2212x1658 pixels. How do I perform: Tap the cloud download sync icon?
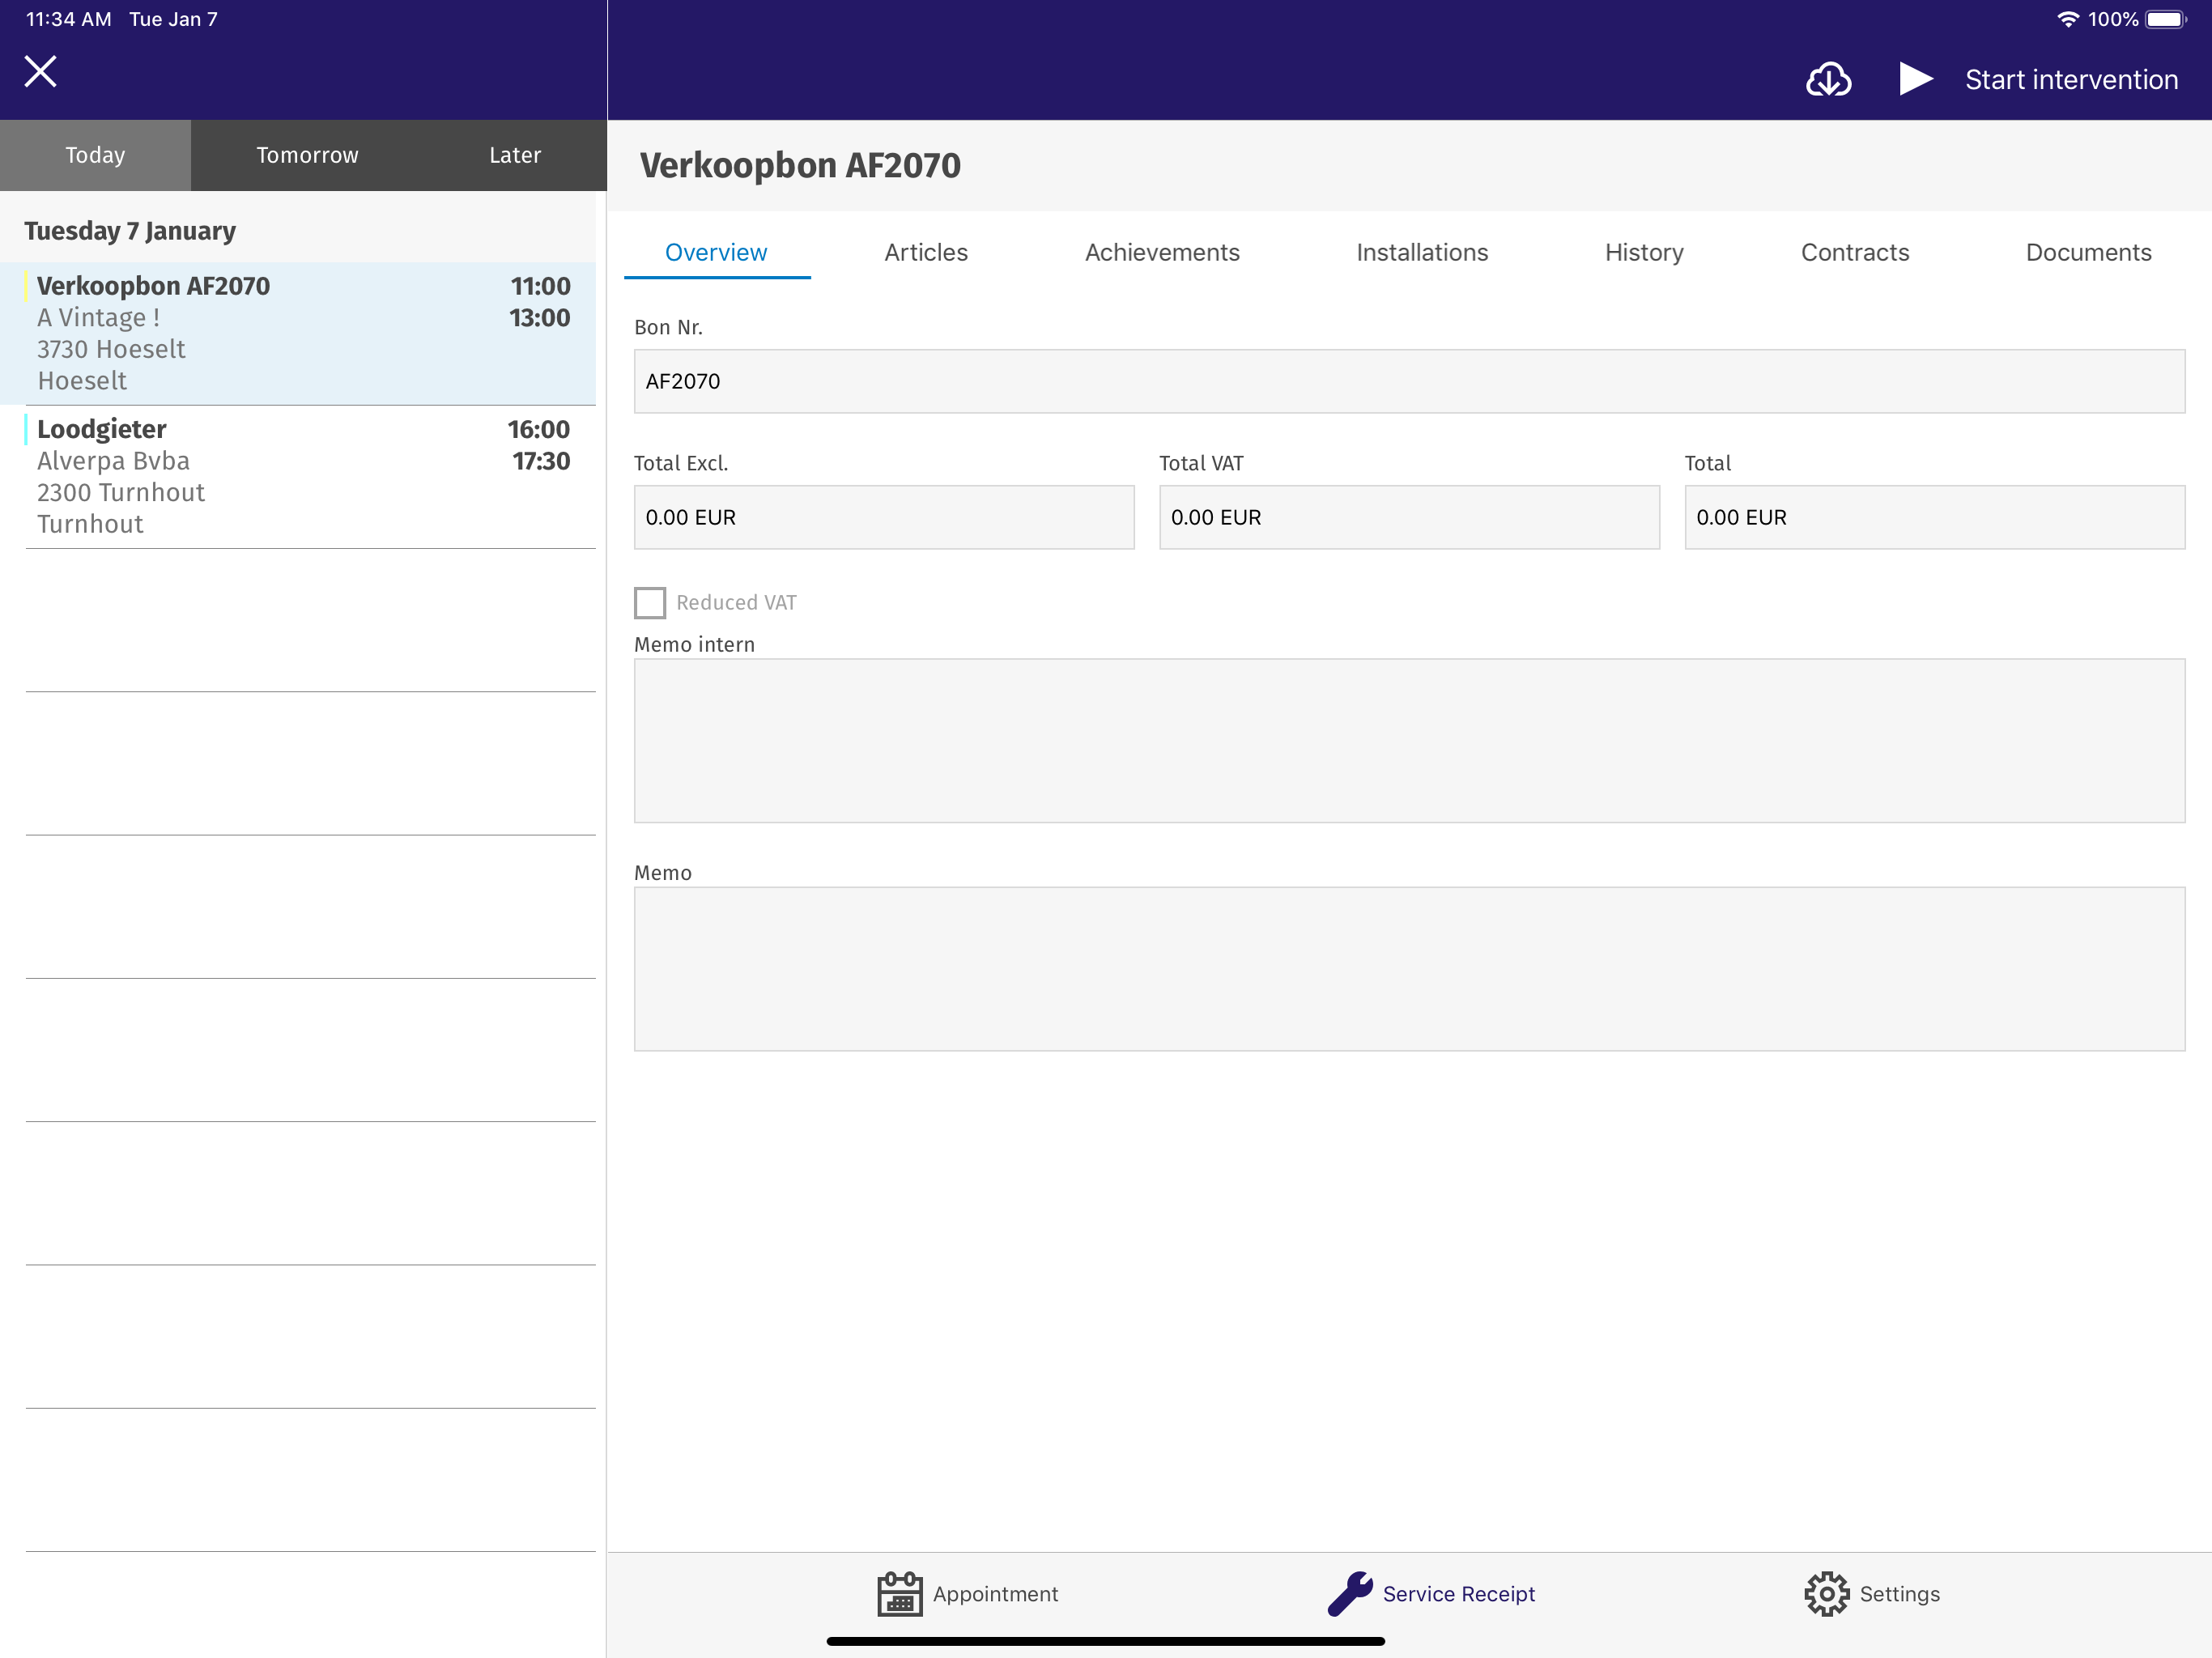(1828, 79)
